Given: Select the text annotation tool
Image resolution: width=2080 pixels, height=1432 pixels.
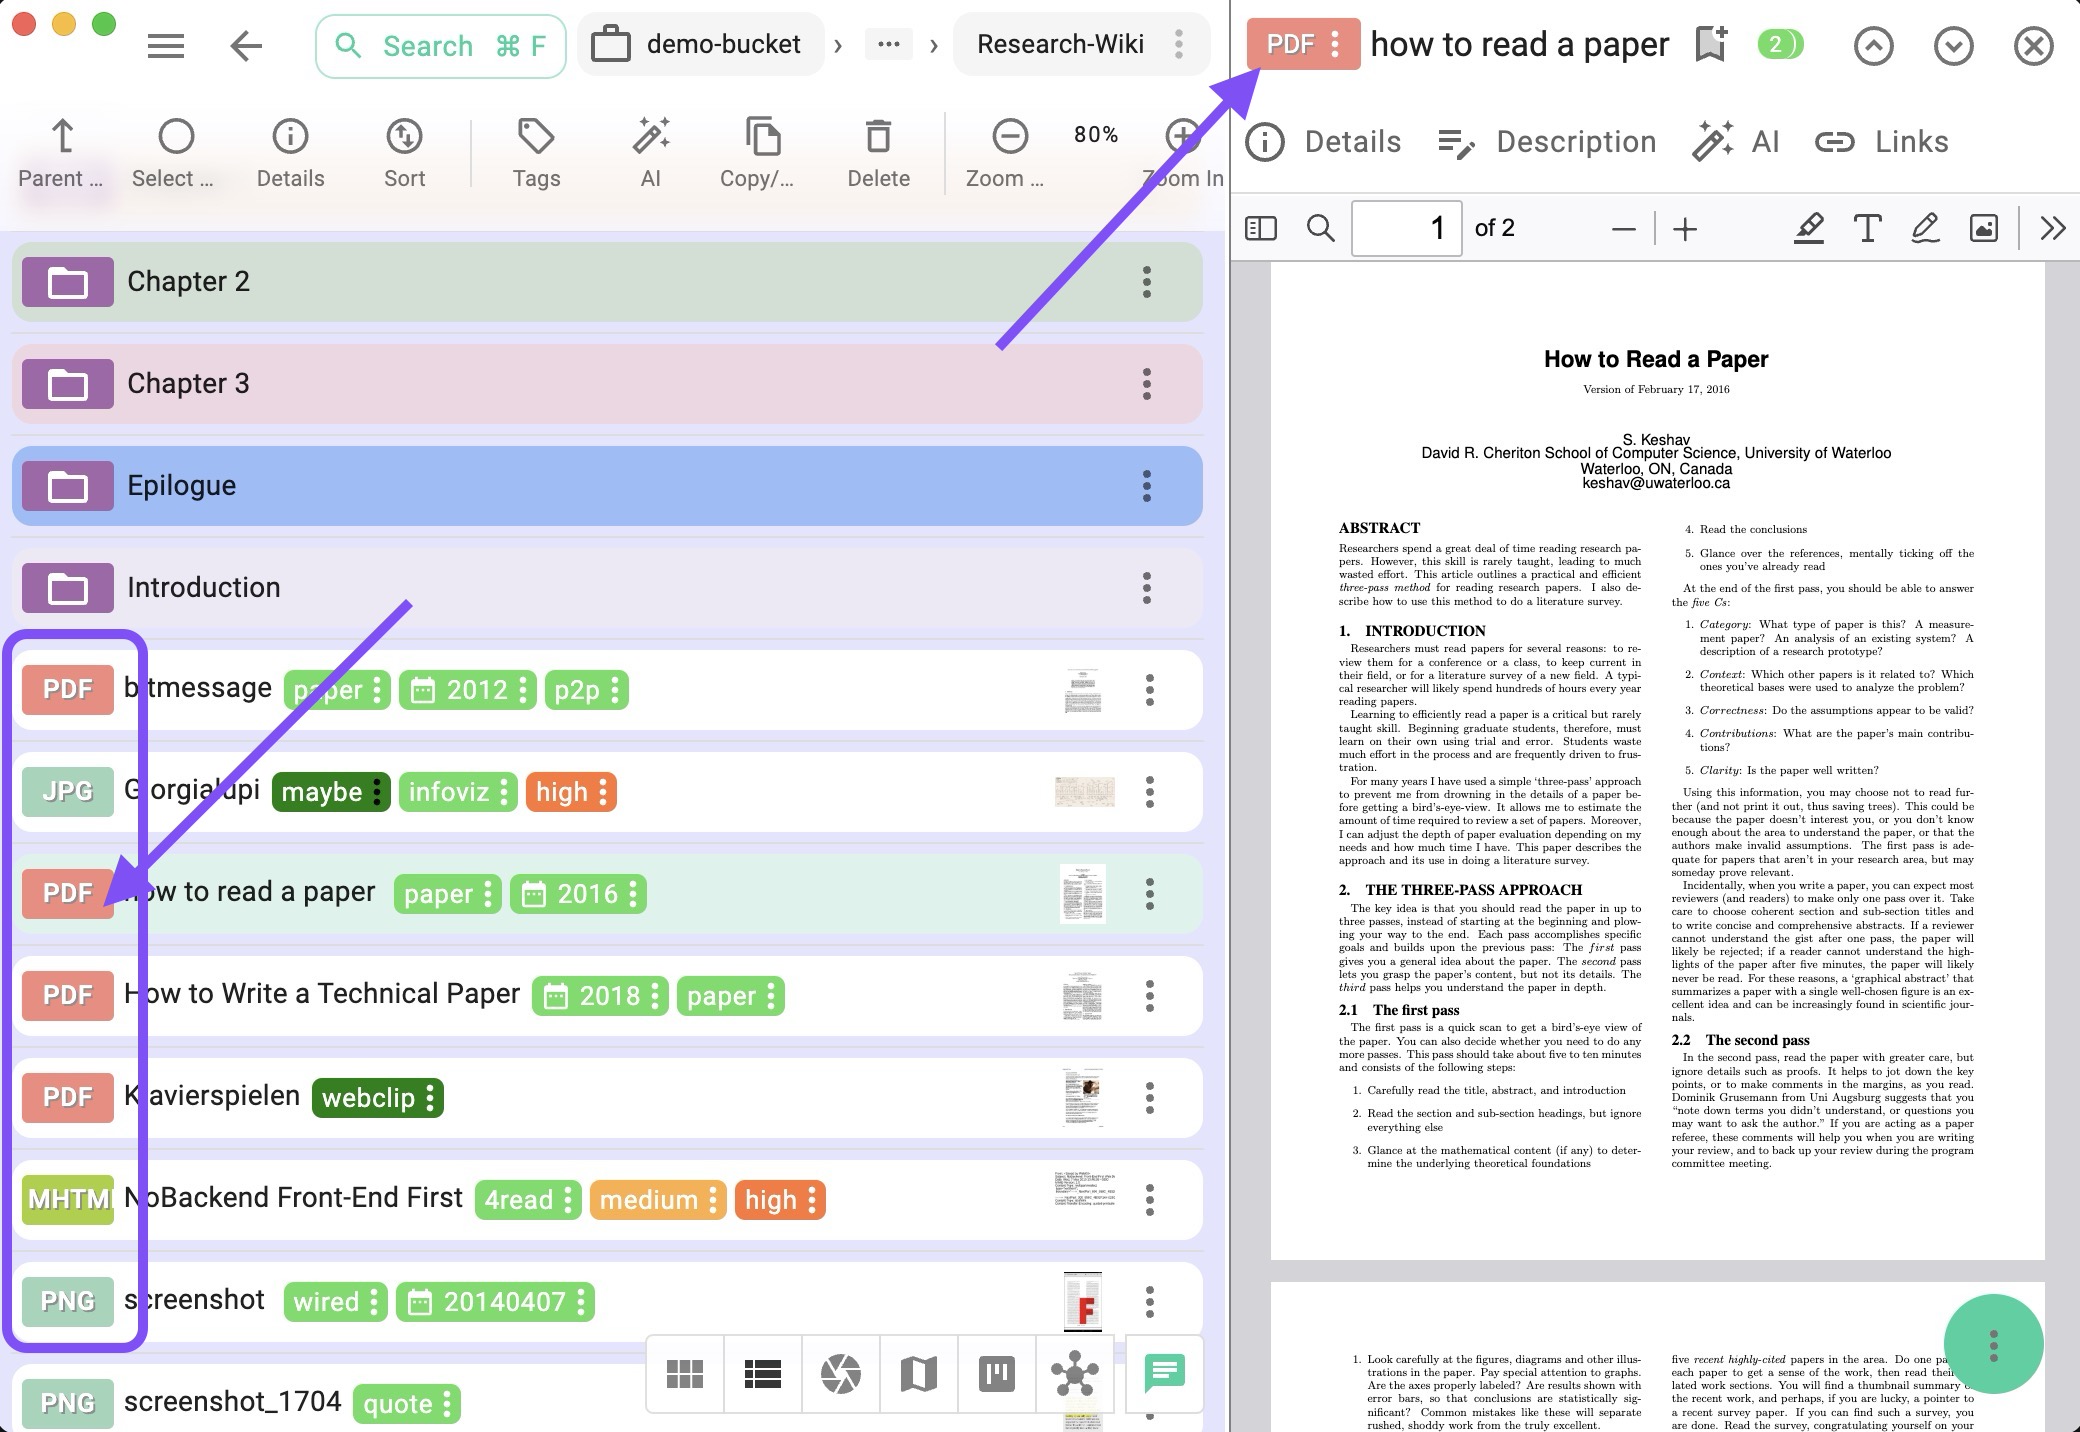Looking at the screenshot, I should [1867, 228].
